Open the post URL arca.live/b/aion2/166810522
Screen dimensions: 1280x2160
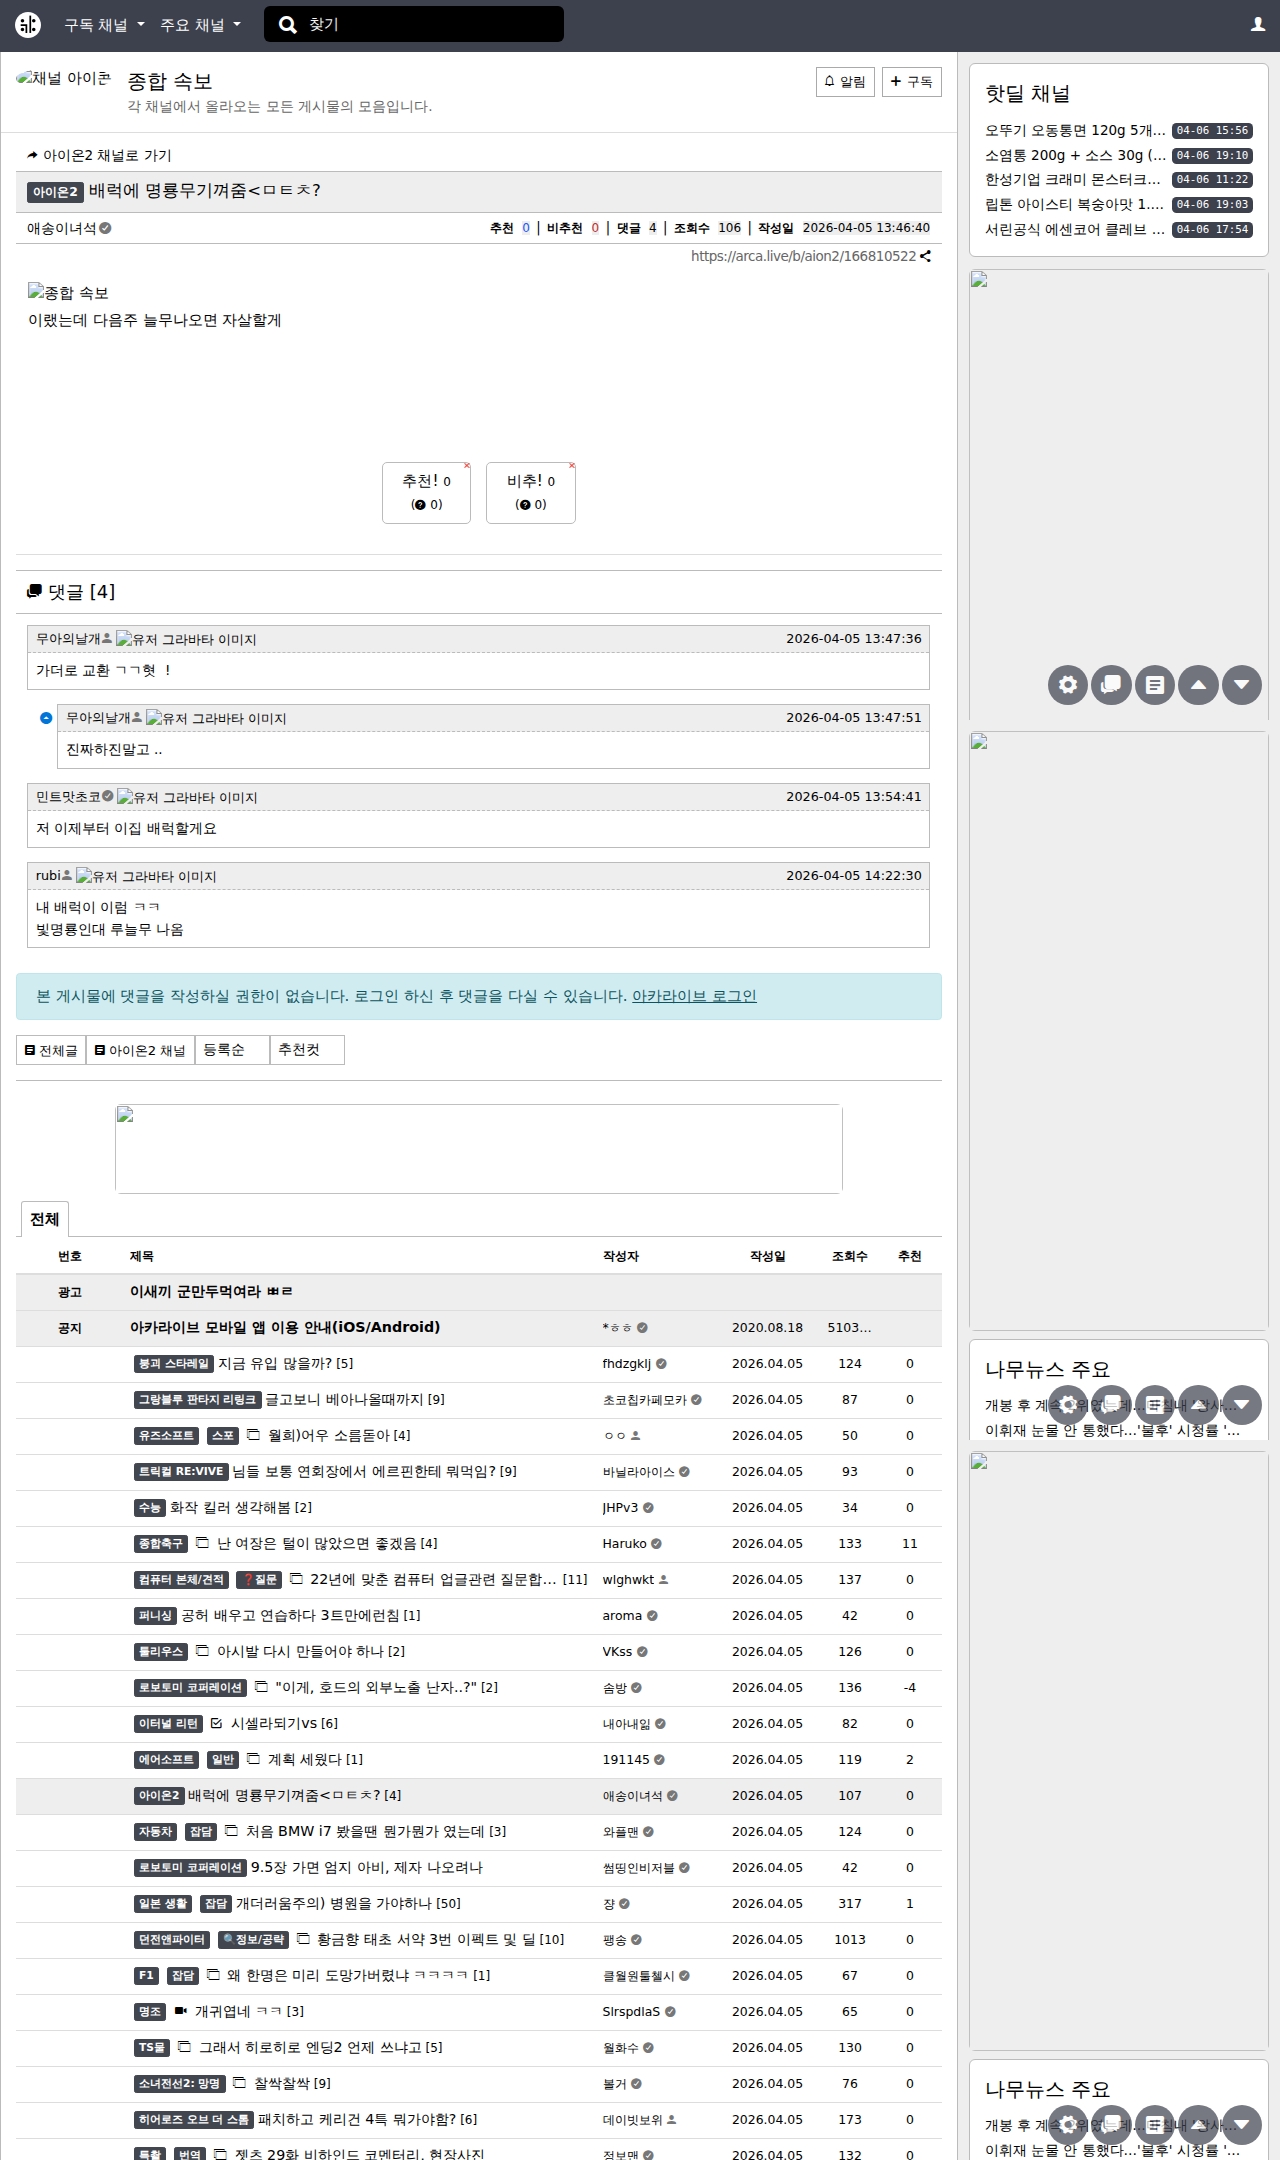[803, 256]
